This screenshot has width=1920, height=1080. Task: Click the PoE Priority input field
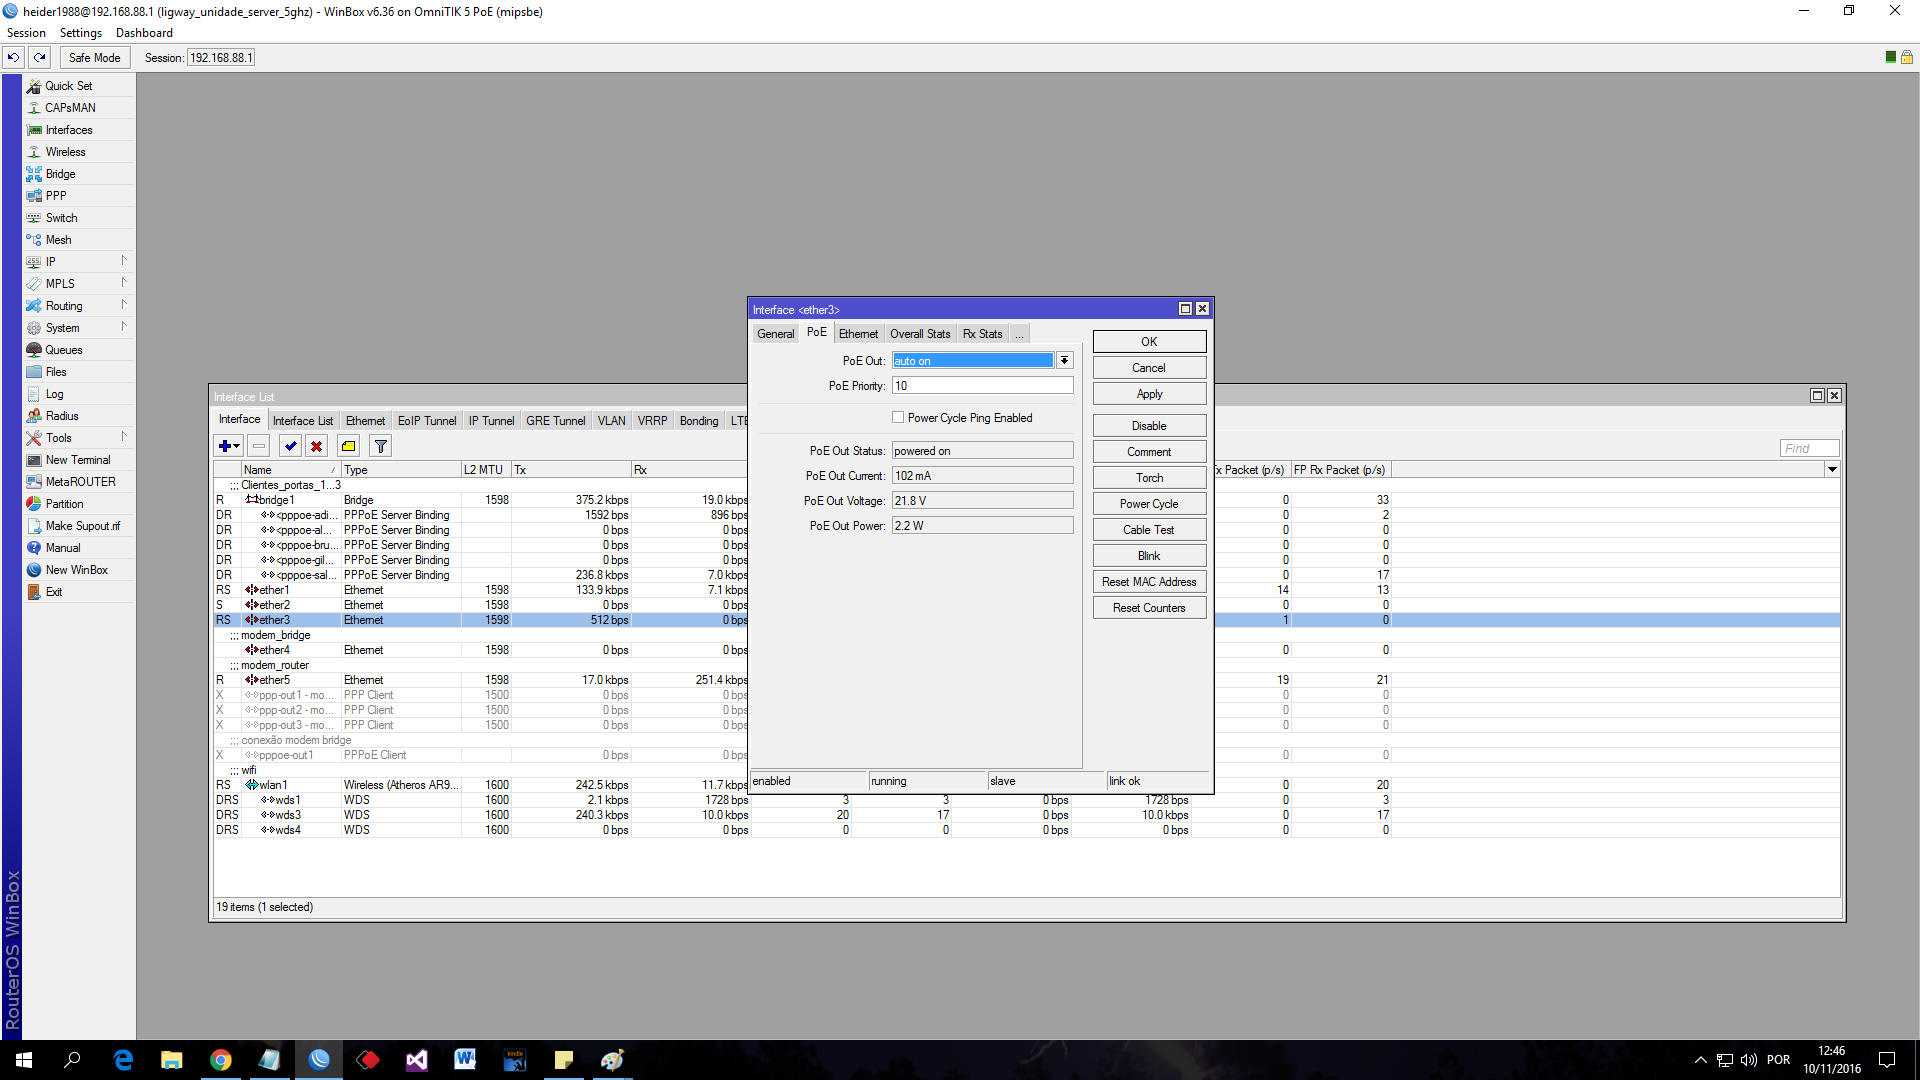pyautogui.click(x=982, y=386)
